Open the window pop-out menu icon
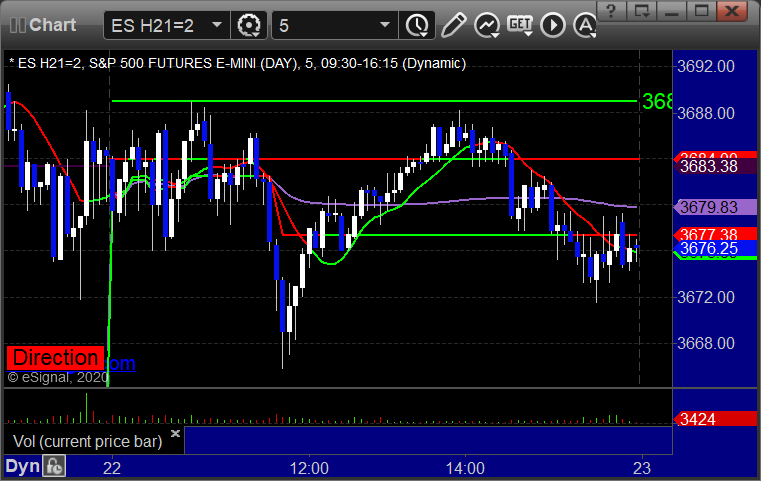Viewport: 761px width, 481px height. click(641, 11)
